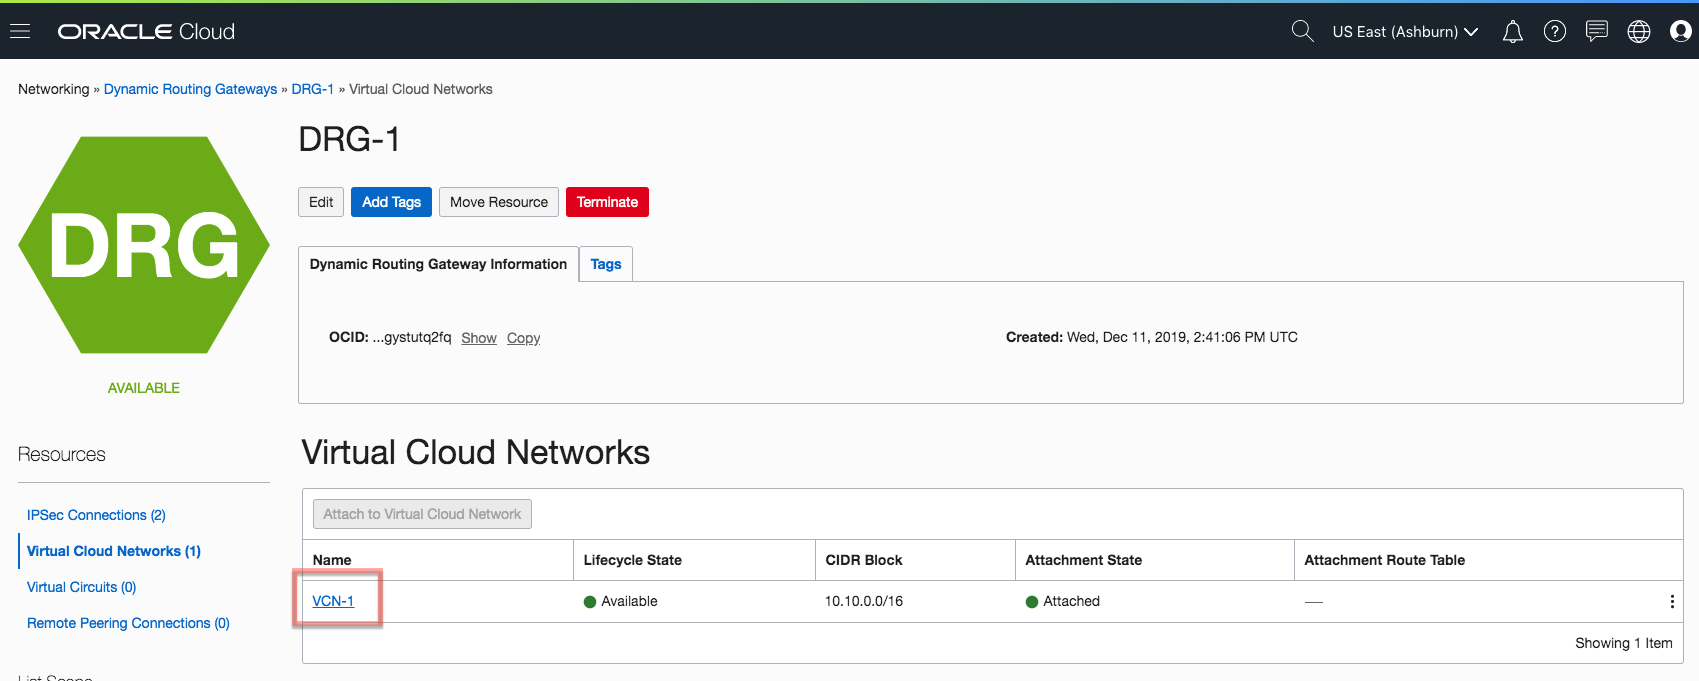
Task: Copy the OCID value
Action: (x=523, y=338)
